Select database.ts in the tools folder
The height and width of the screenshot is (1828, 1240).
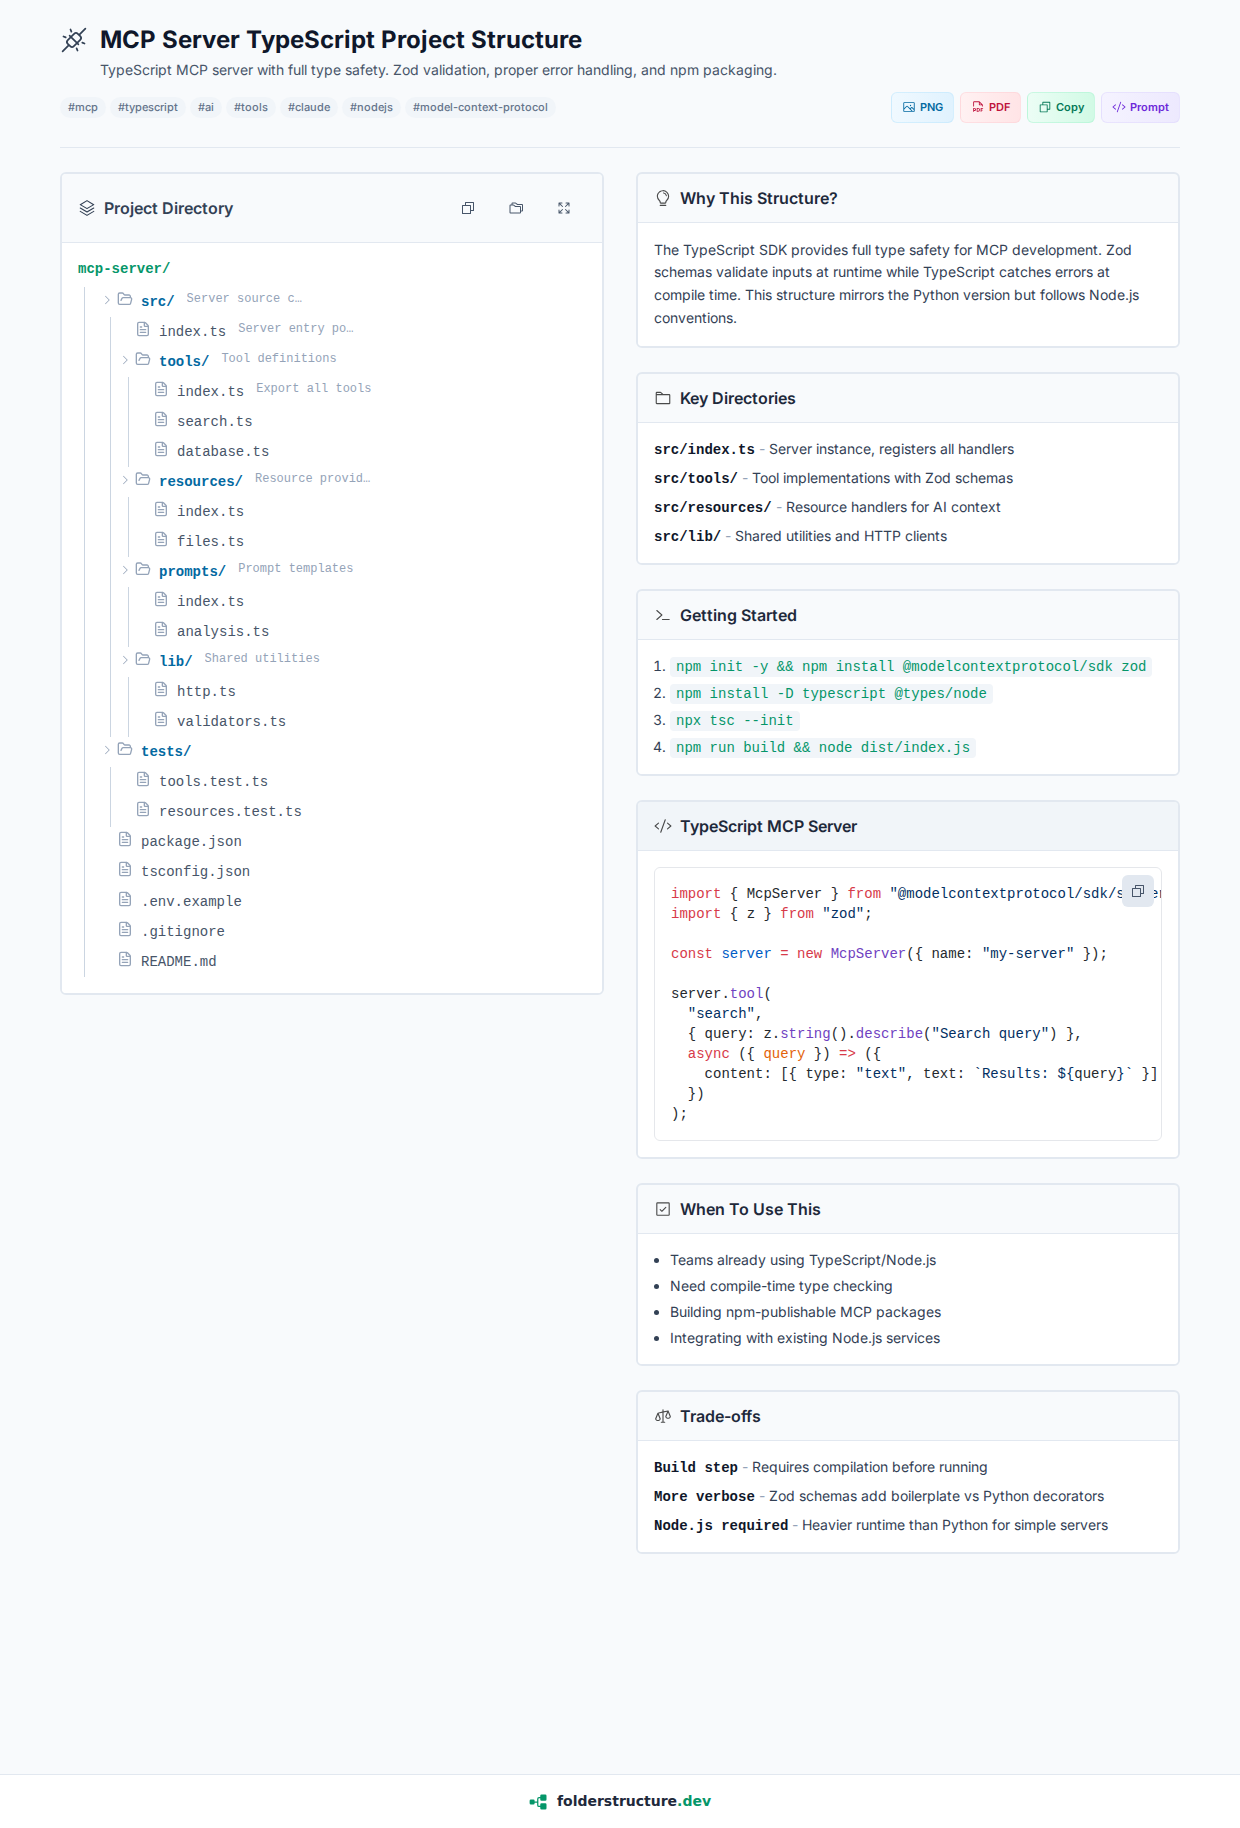pyautogui.click(x=222, y=451)
